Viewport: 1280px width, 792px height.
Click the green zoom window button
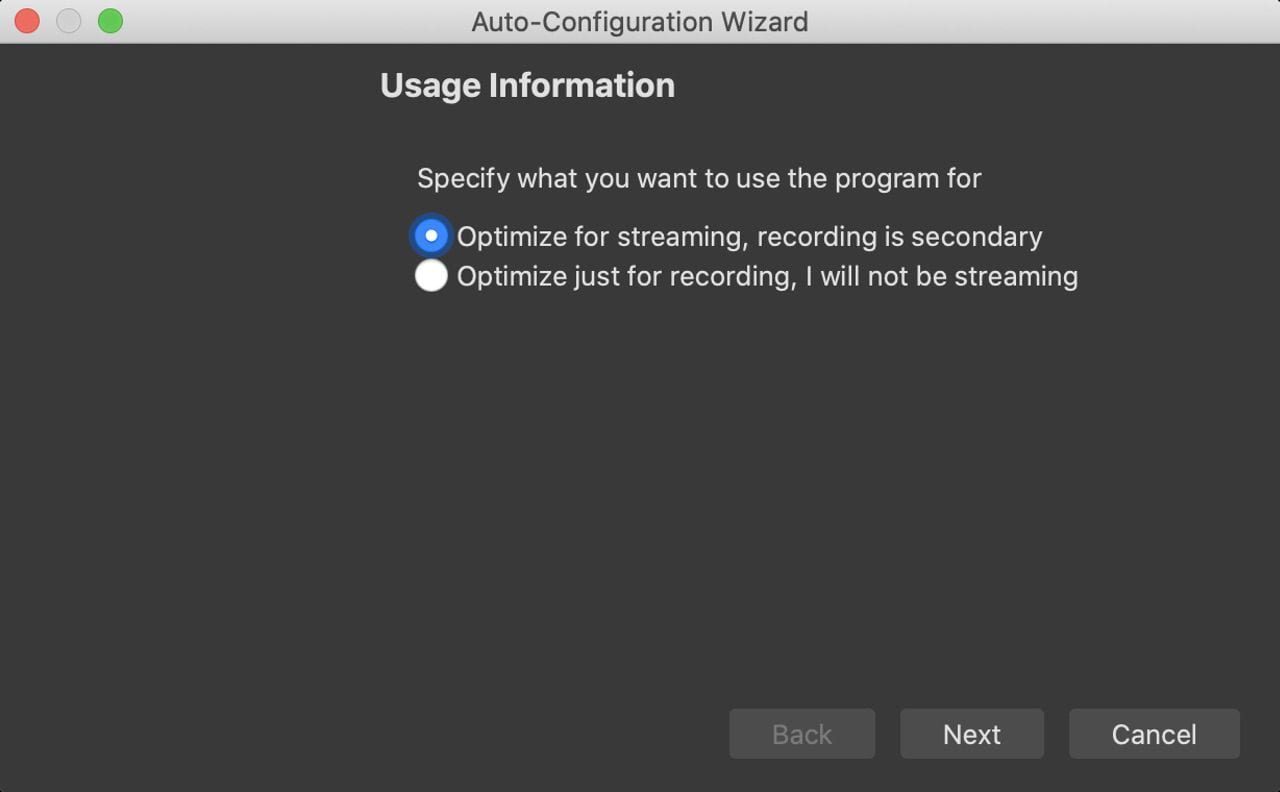coord(110,21)
